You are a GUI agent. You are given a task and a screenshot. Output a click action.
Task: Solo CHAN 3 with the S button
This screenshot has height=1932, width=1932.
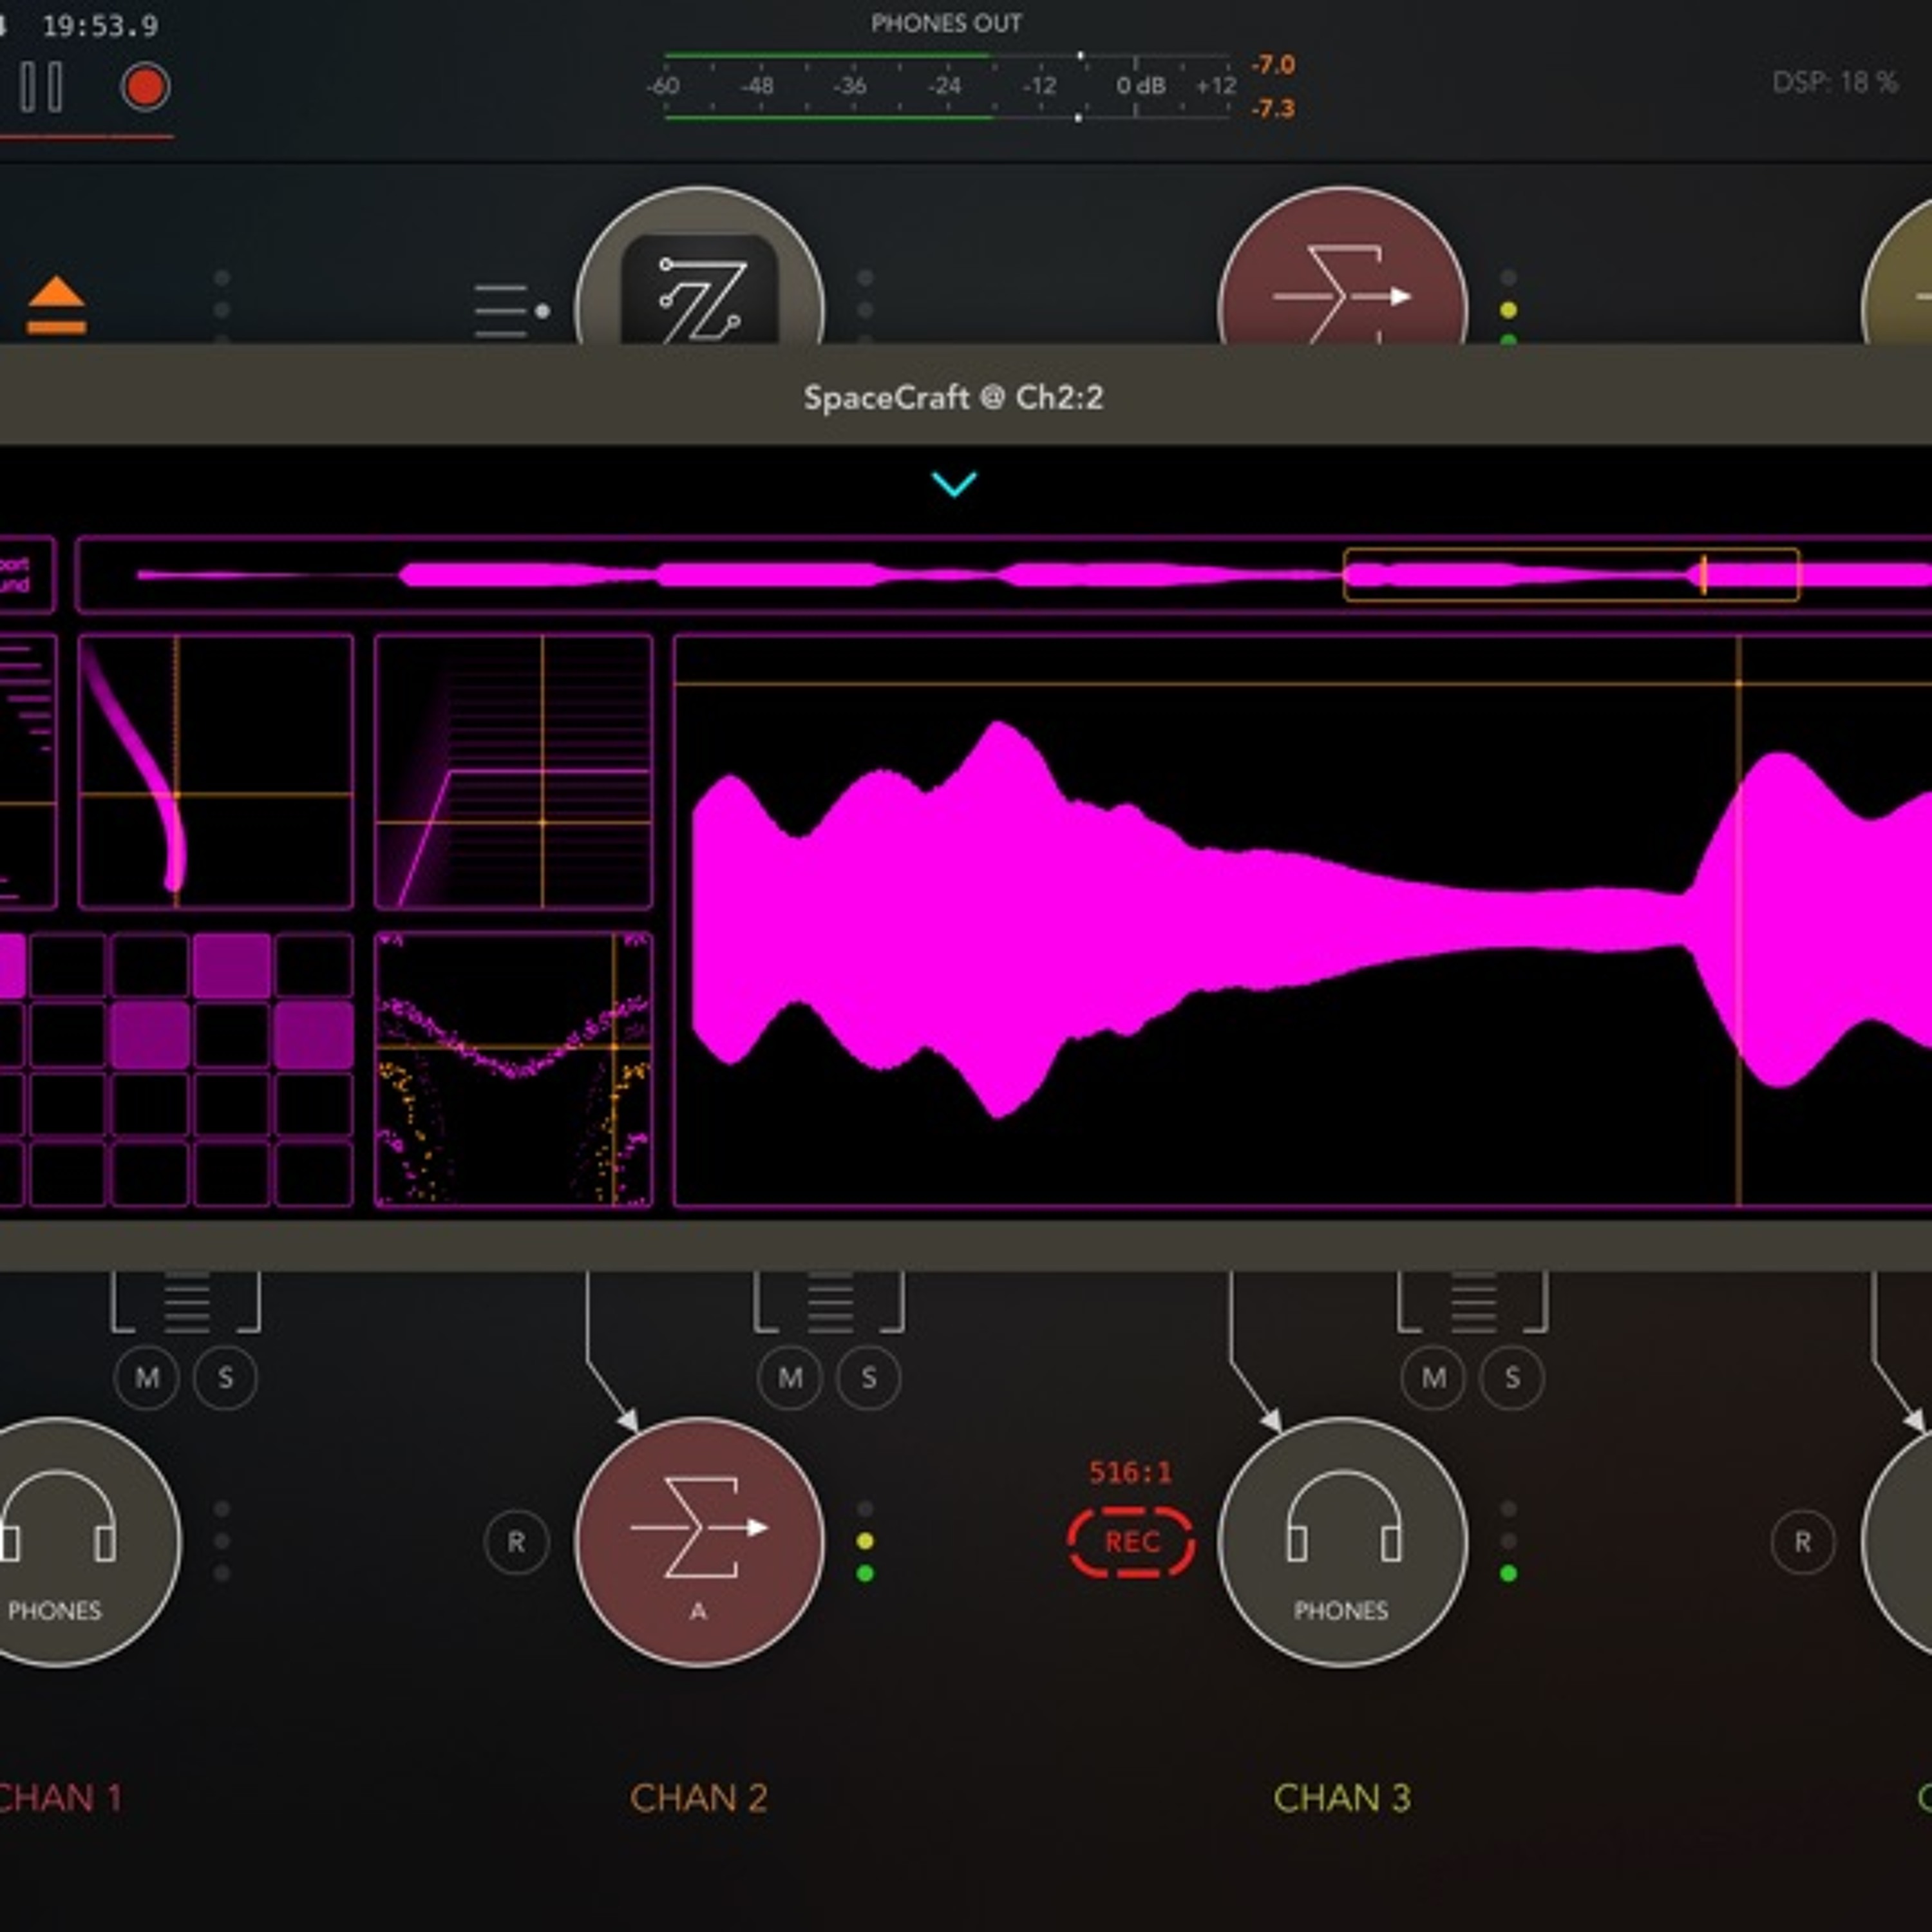[x=1511, y=1378]
